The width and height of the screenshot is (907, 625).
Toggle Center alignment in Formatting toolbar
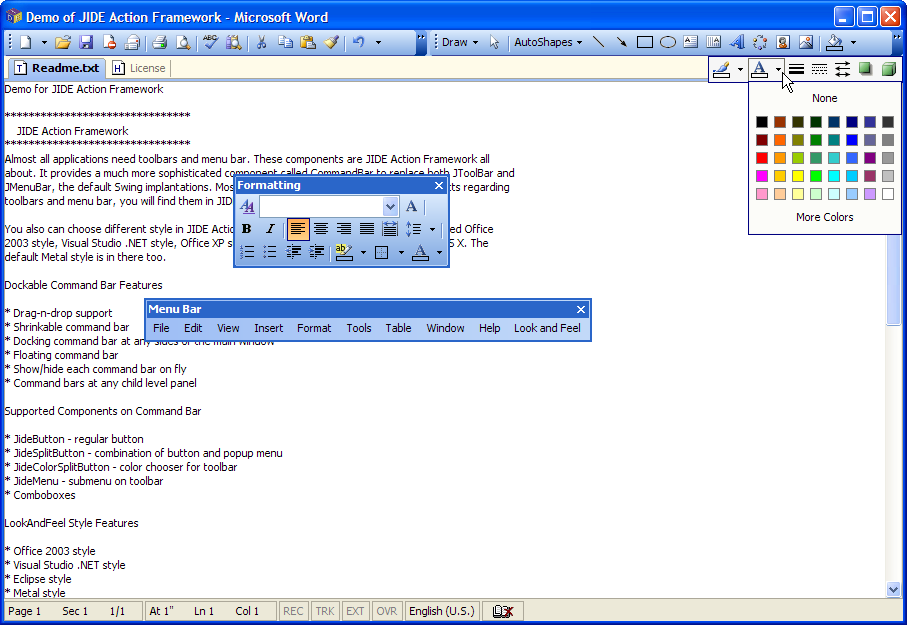pos(320,229)
